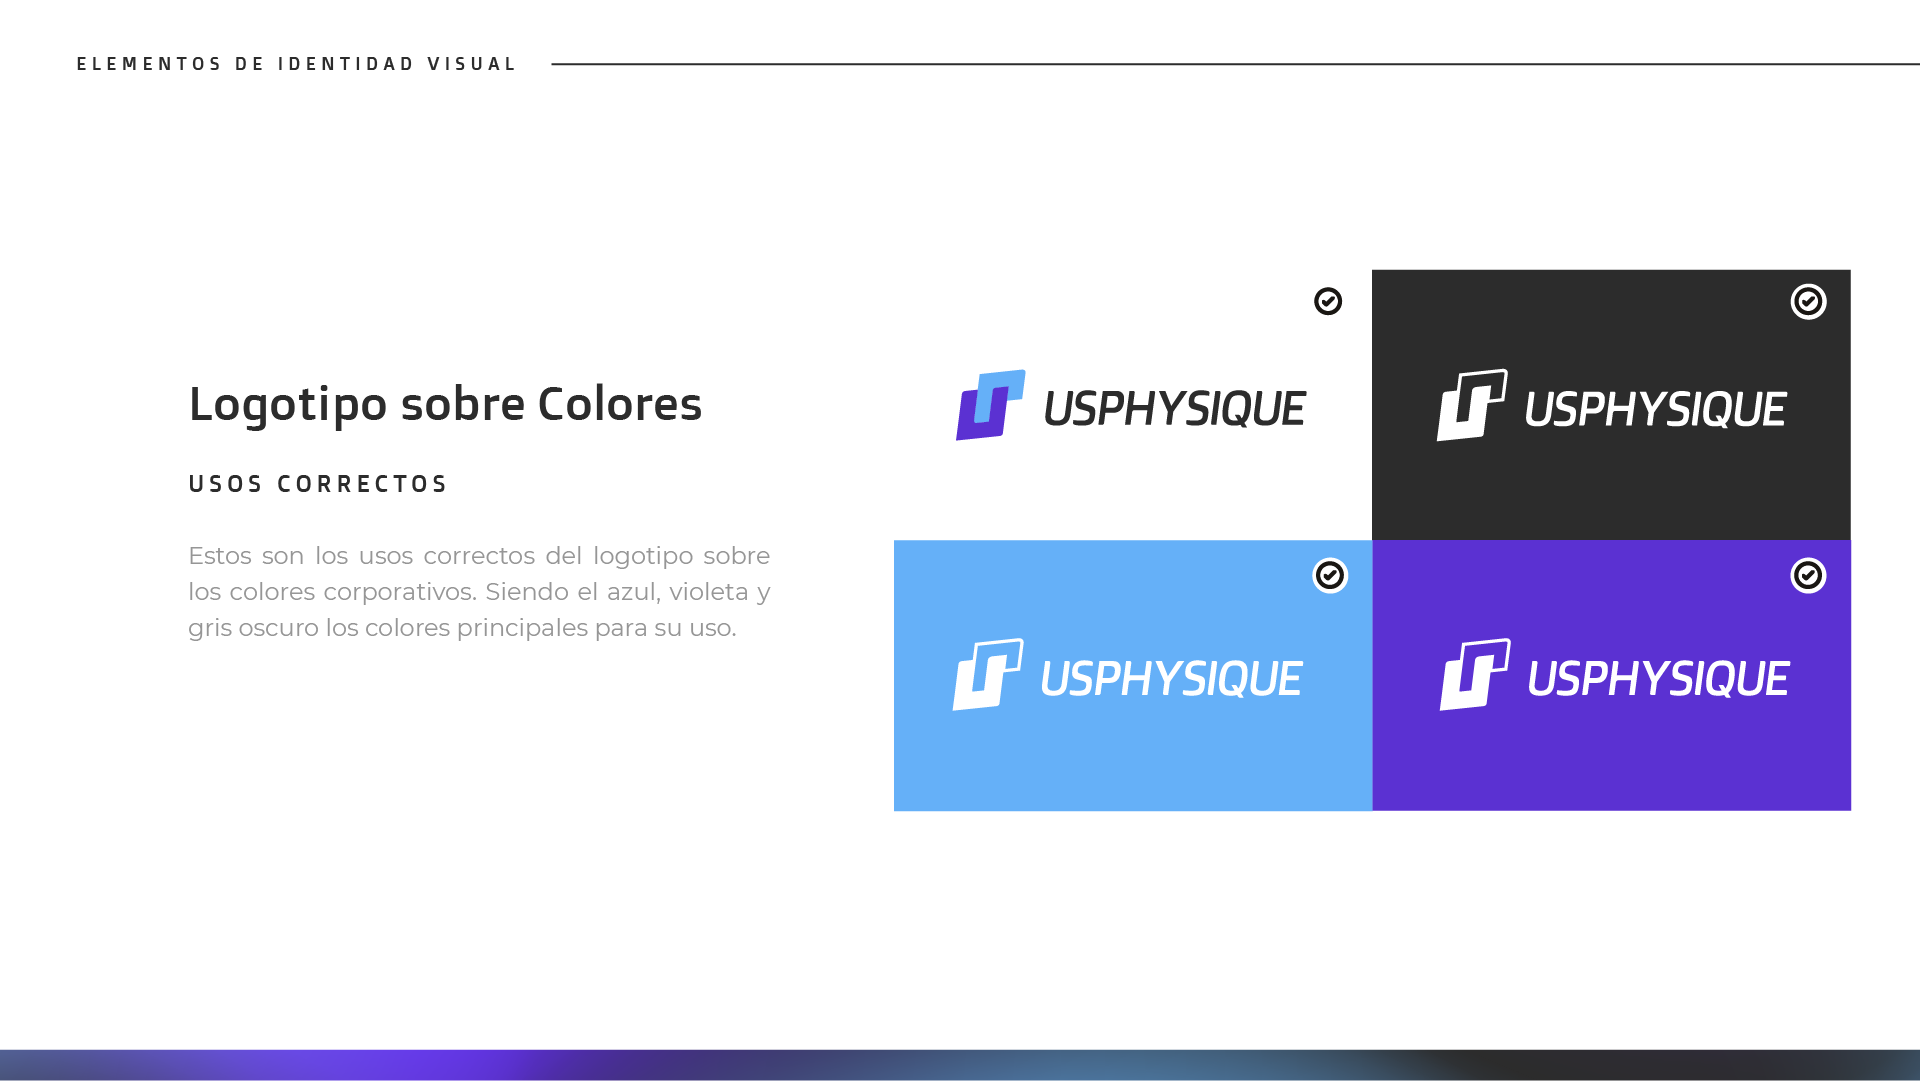Click USPHYSIQUE wordmark on white background
Image resolution: width=1920 pixels, height=1081 pixels.
(x=1174, y=409)
